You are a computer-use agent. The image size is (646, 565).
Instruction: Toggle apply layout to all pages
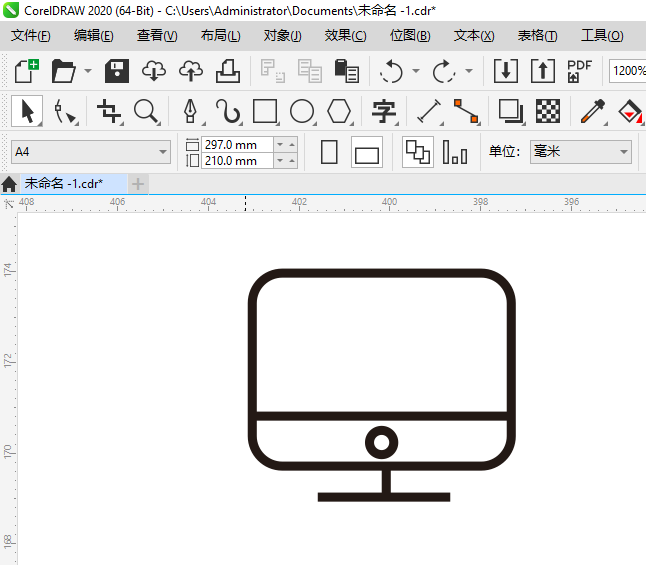418,152
